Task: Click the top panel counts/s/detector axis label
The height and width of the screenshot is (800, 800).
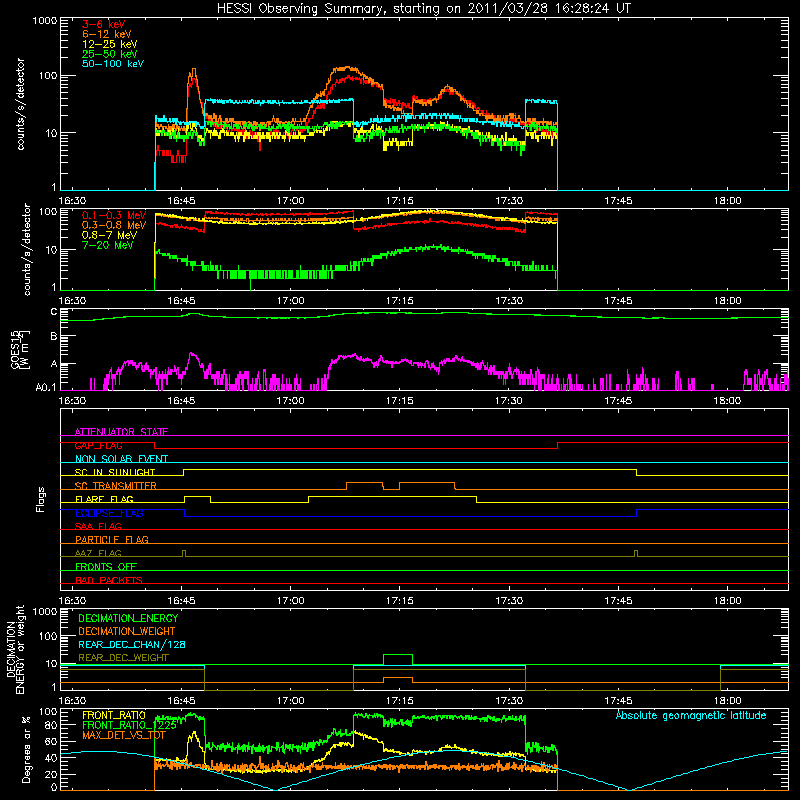Action: coord(20,104)
